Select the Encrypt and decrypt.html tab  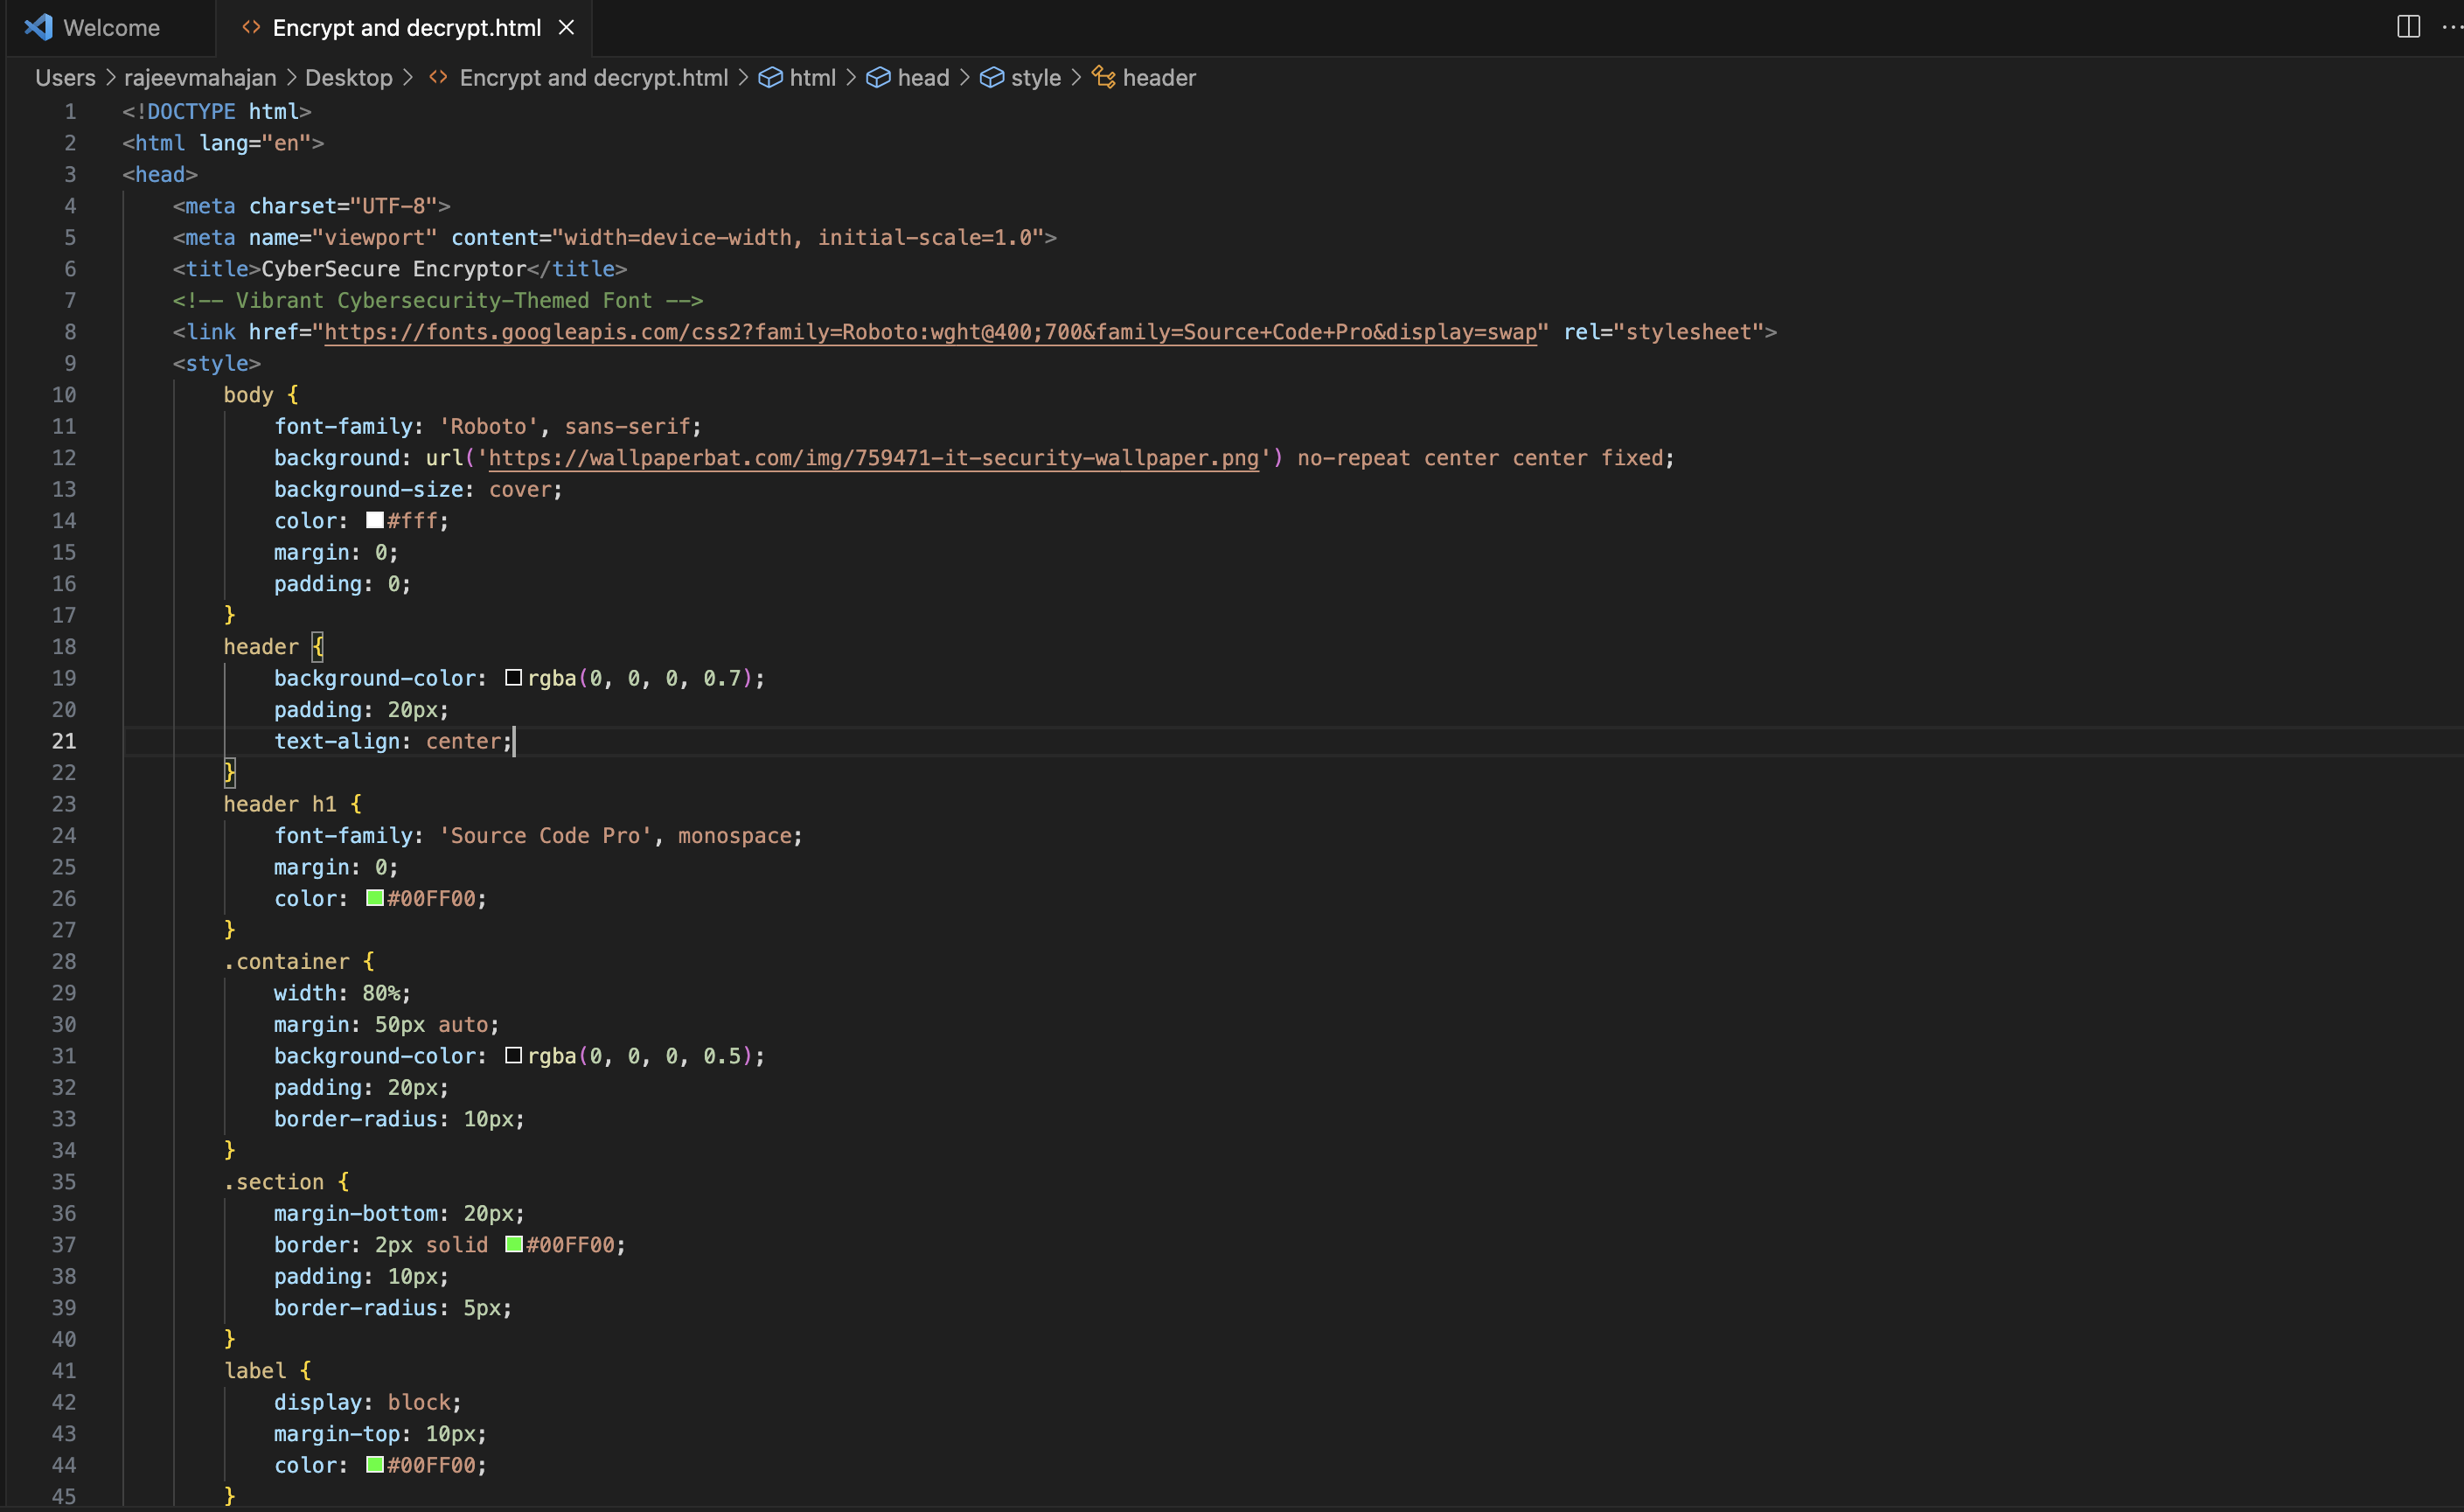(406, 27)
